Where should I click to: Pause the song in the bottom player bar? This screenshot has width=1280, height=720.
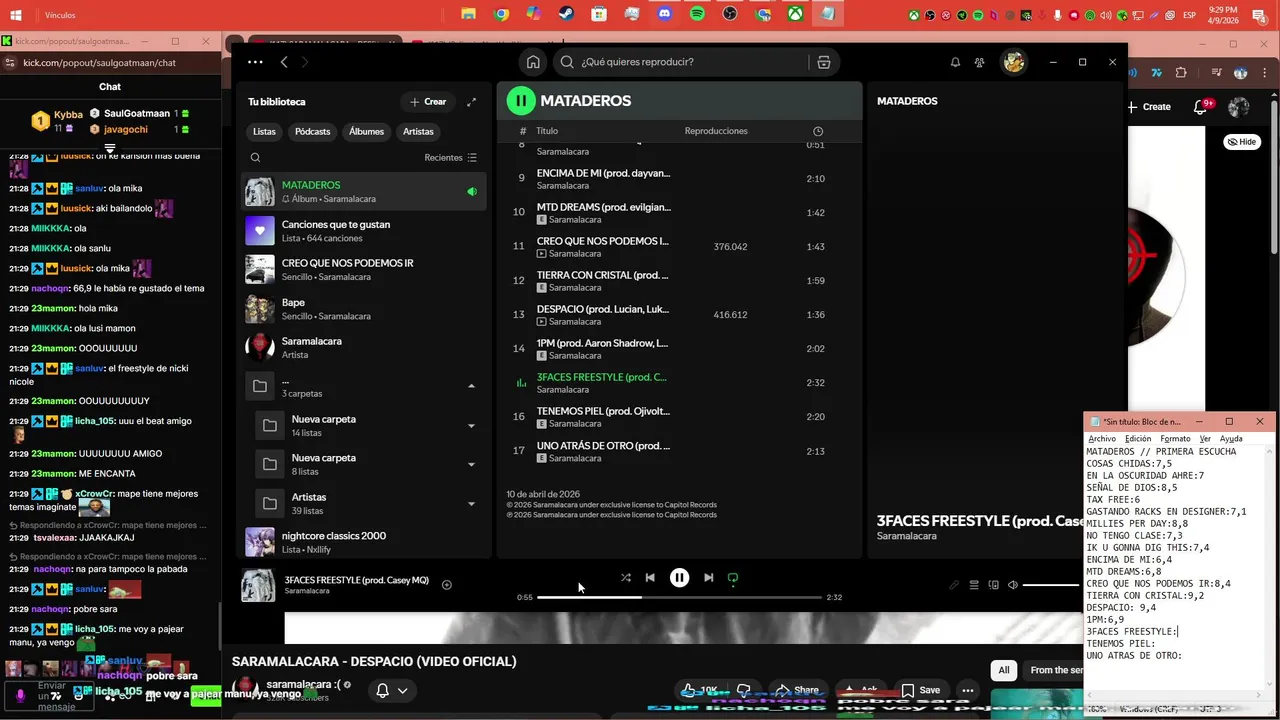[x=679, y=578]
